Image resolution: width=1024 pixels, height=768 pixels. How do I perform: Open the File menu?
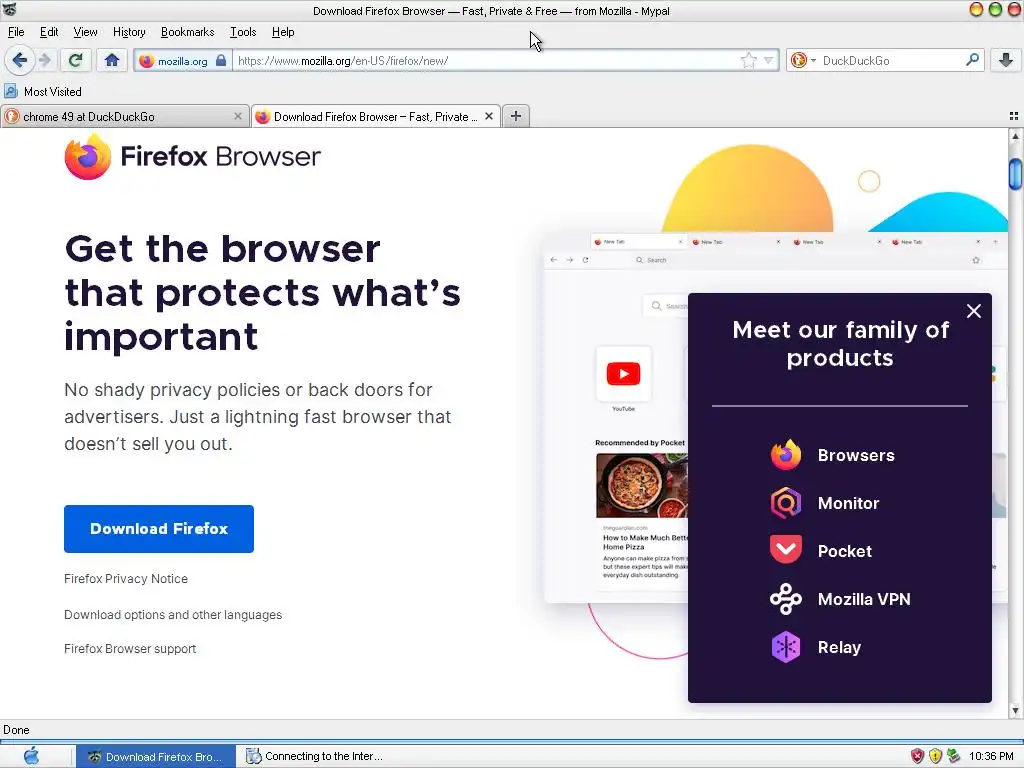pos(16,32)
